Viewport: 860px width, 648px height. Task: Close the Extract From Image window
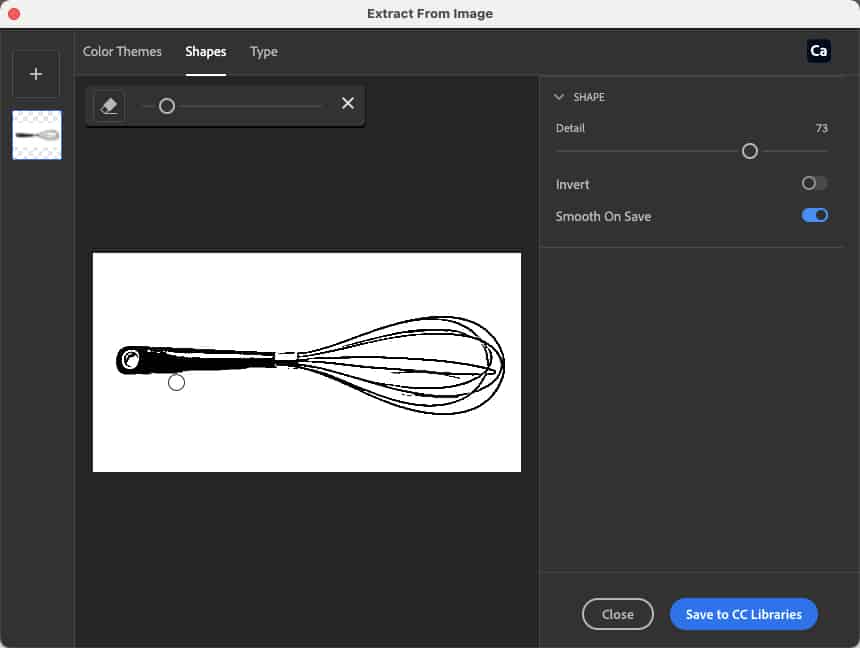[14, 14]
